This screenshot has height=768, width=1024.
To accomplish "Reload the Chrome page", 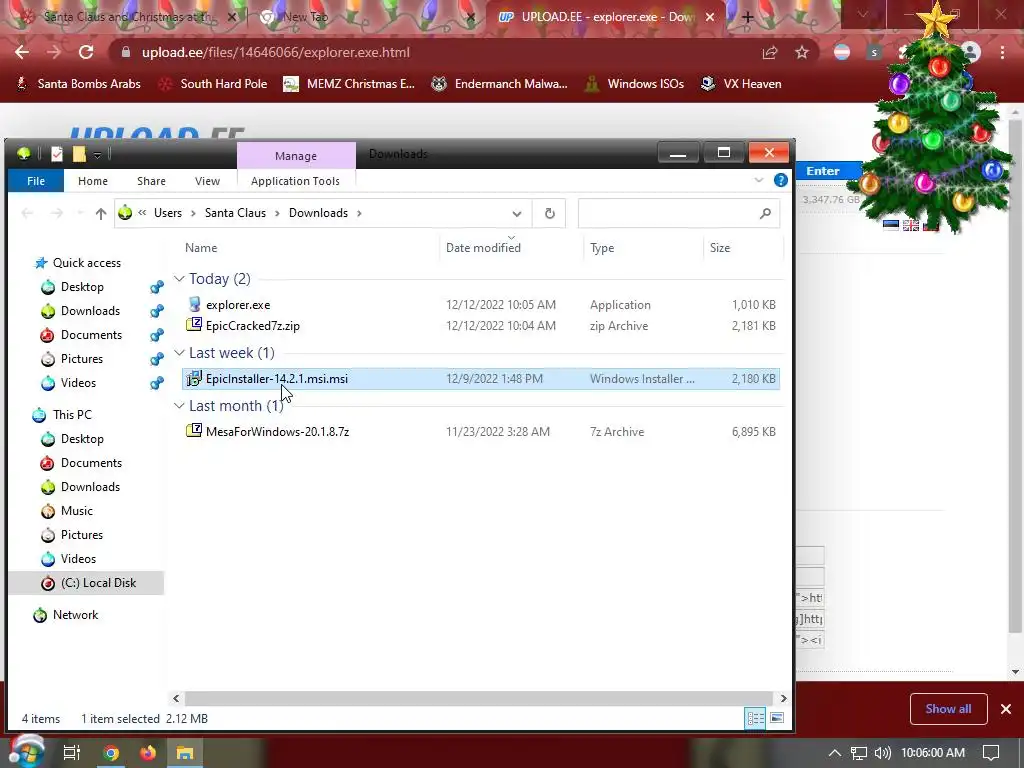I will click(86, 52).
